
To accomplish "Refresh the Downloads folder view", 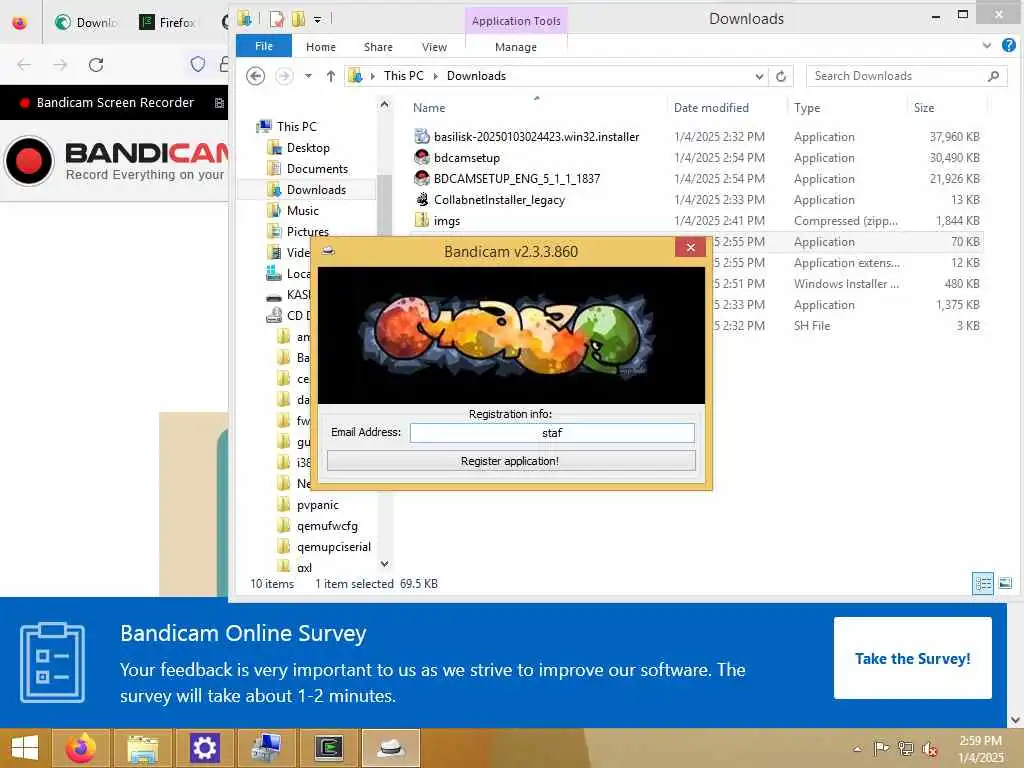I will tap(781, 76).
